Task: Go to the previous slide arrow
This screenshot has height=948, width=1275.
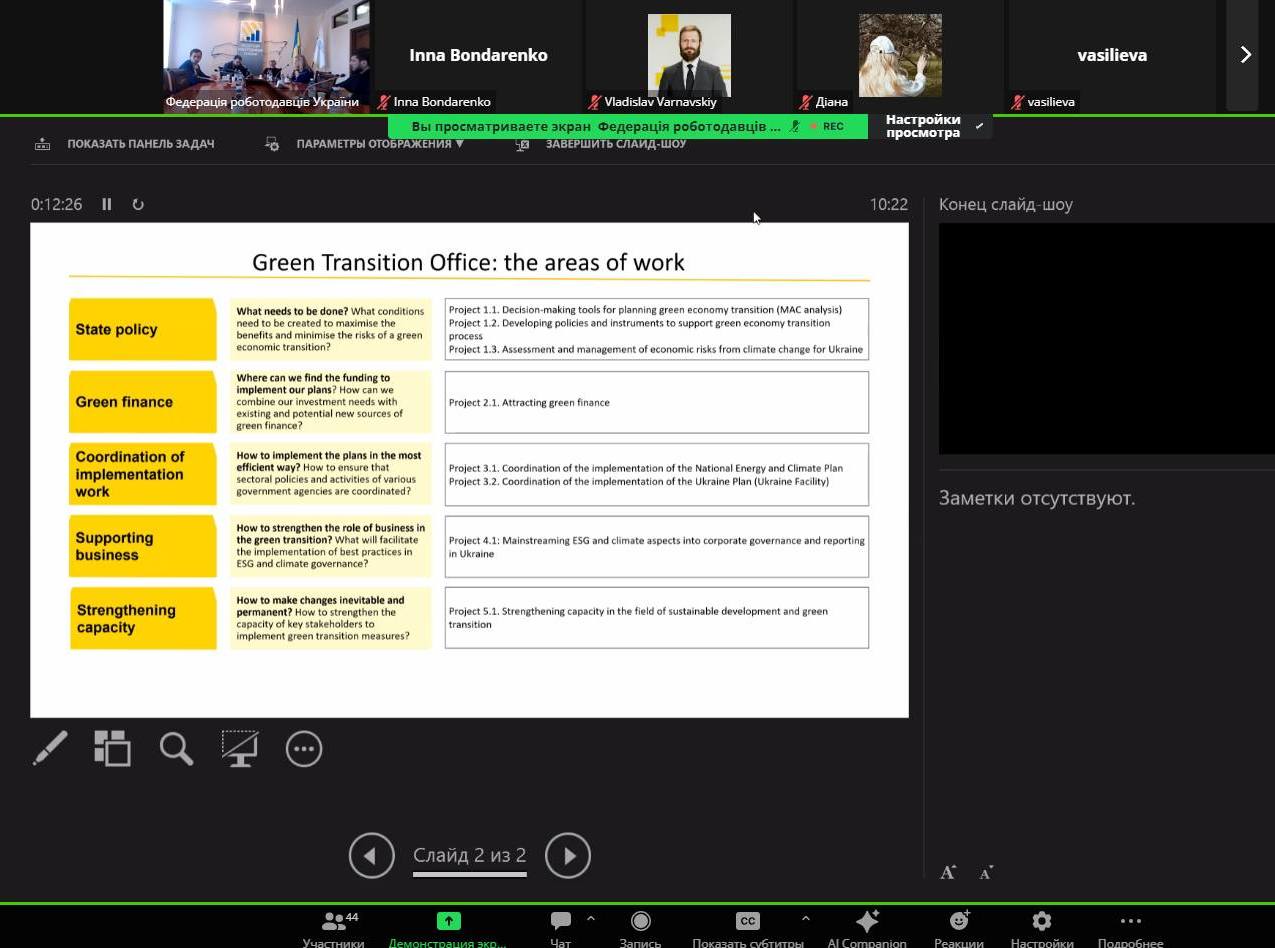Action: pyautogui.click(x=371, y=856)
